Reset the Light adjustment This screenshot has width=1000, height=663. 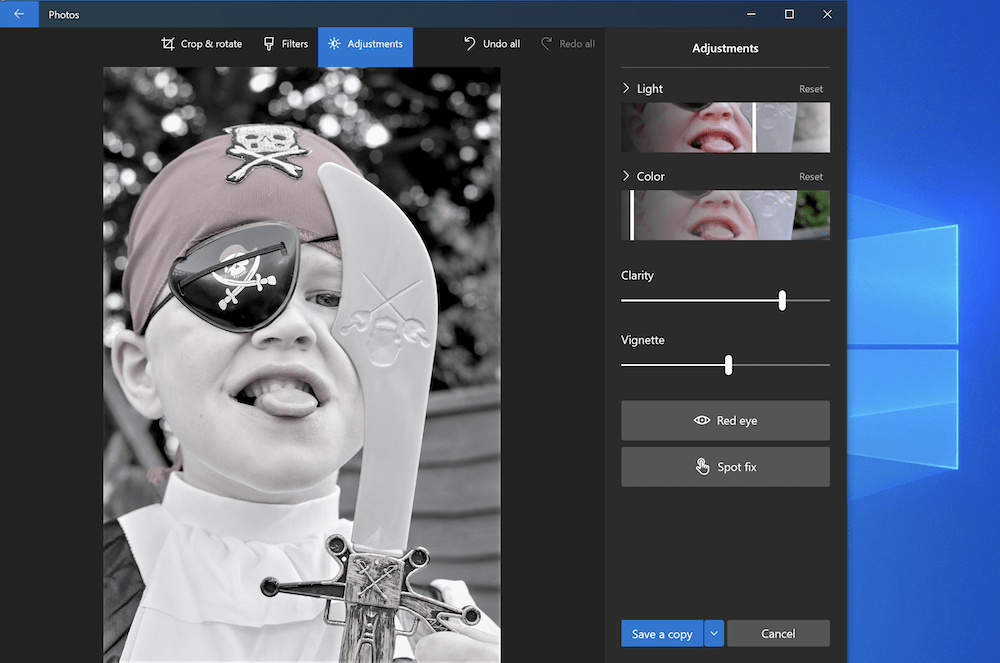point(810,89)
